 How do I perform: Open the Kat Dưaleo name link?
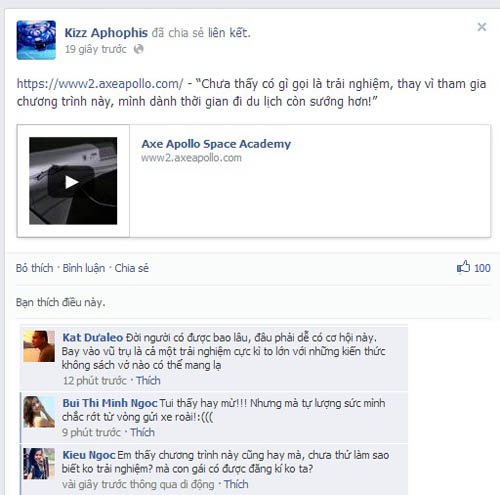click(93, 337)
